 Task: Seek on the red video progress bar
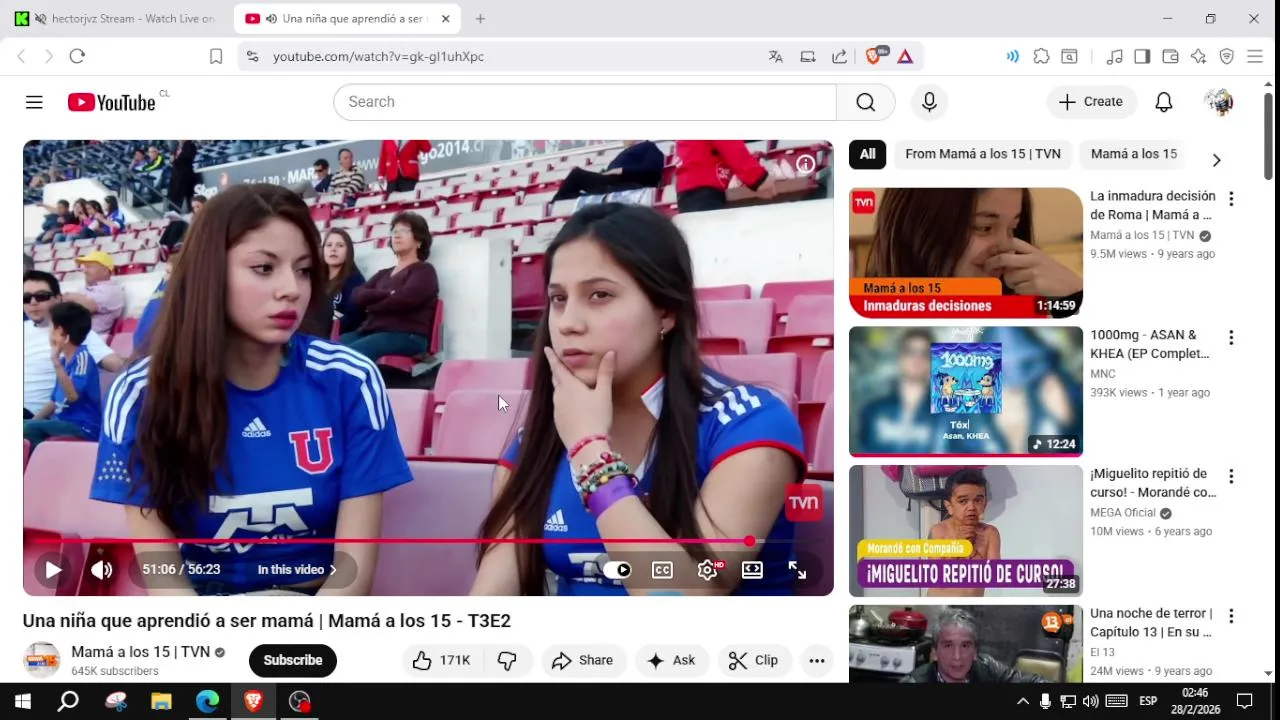[x=428, y=541]
